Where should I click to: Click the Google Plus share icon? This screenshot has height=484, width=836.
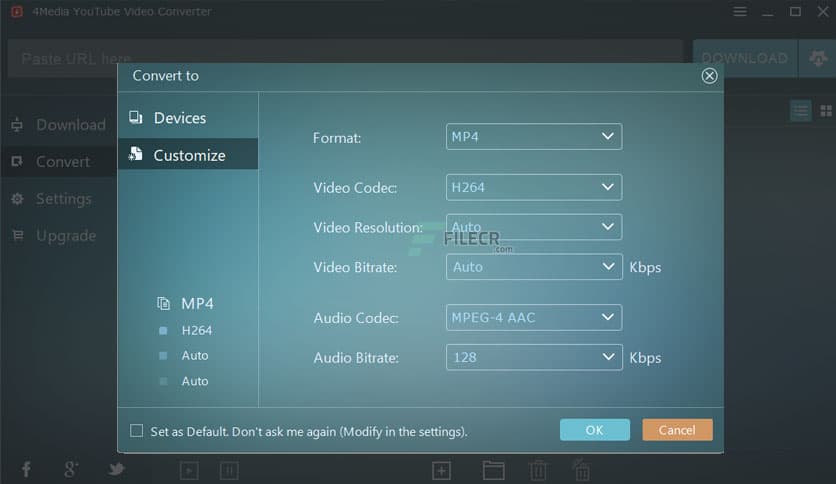[x=70, y=469]
